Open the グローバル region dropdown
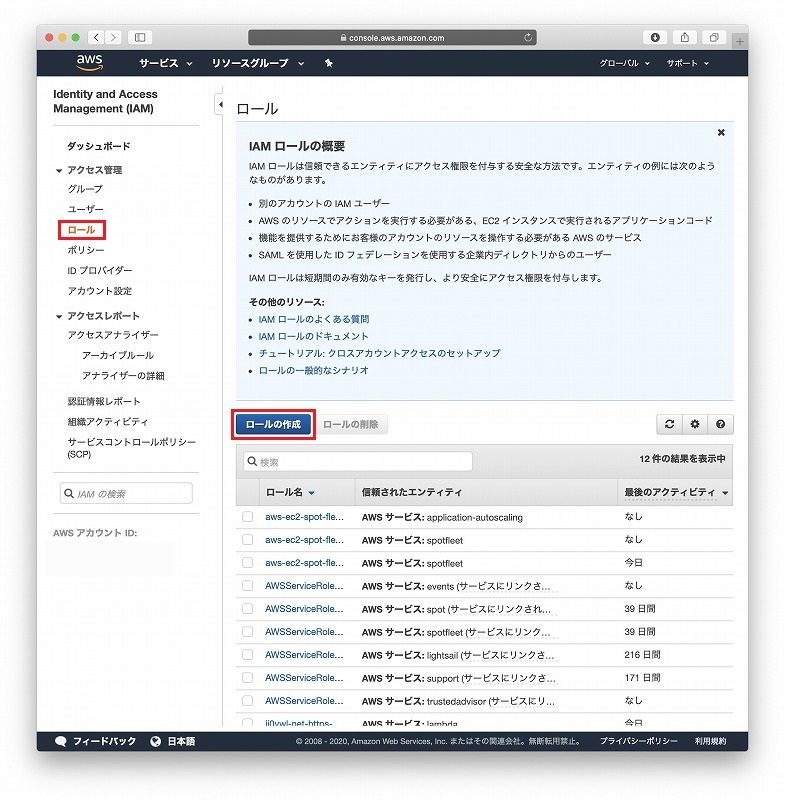Screen dimensions: 785x800 pyautogui.click(x=624, y=63)
